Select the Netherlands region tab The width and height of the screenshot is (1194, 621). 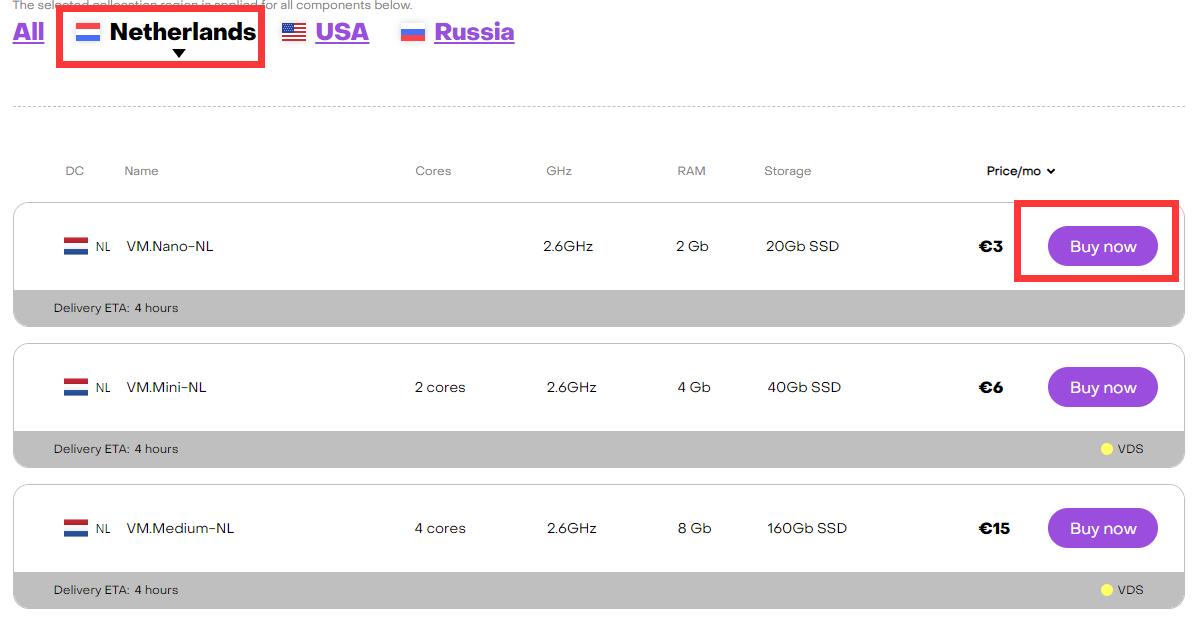[183, 32]
